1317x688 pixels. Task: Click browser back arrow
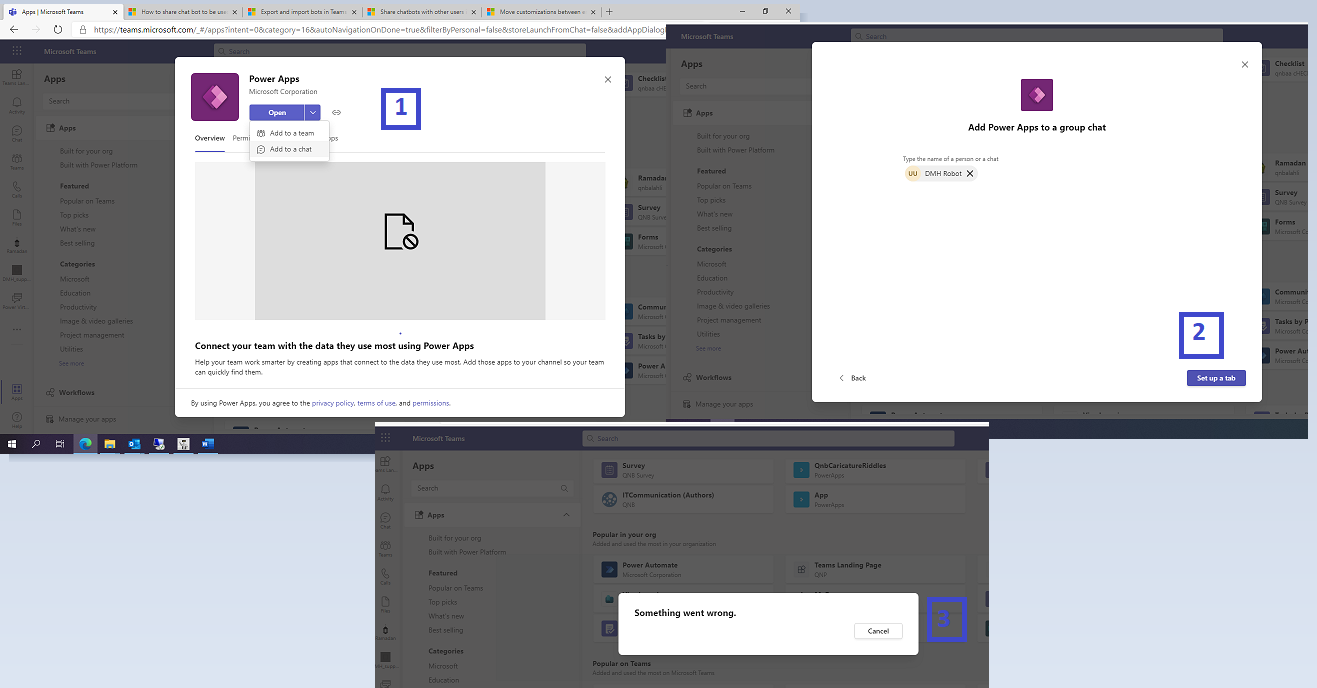(x=15, y=29)
